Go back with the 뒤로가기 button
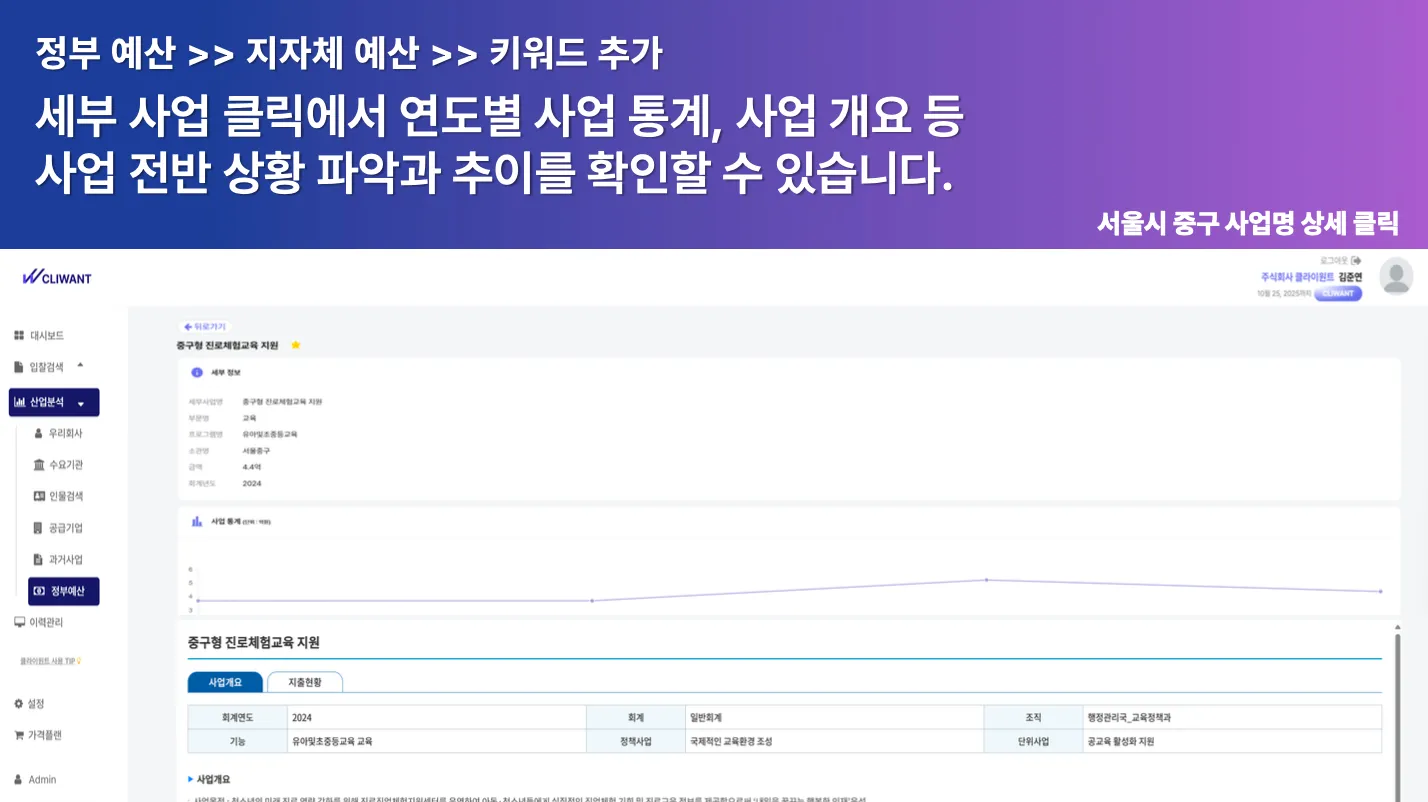Image resolution: width=1428 pixels, height=802 pixels. tap(205, 327)
